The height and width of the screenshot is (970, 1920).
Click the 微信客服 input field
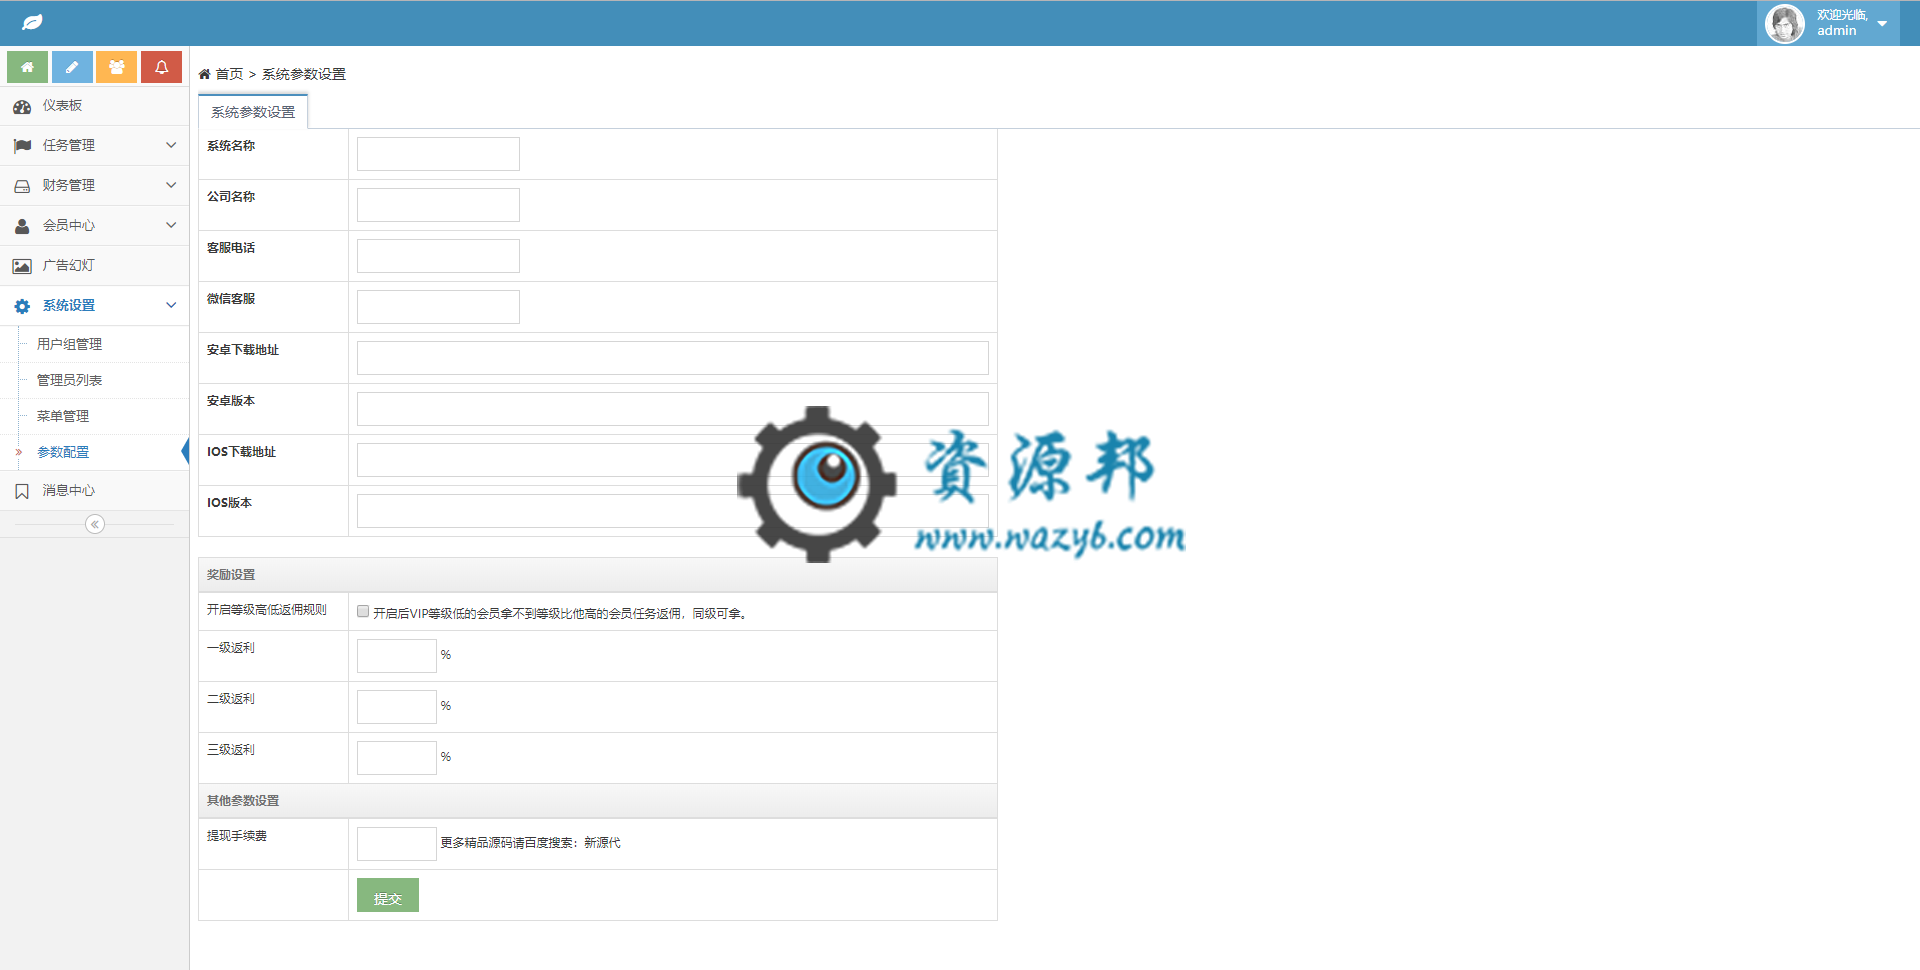[x=438, y=307]
